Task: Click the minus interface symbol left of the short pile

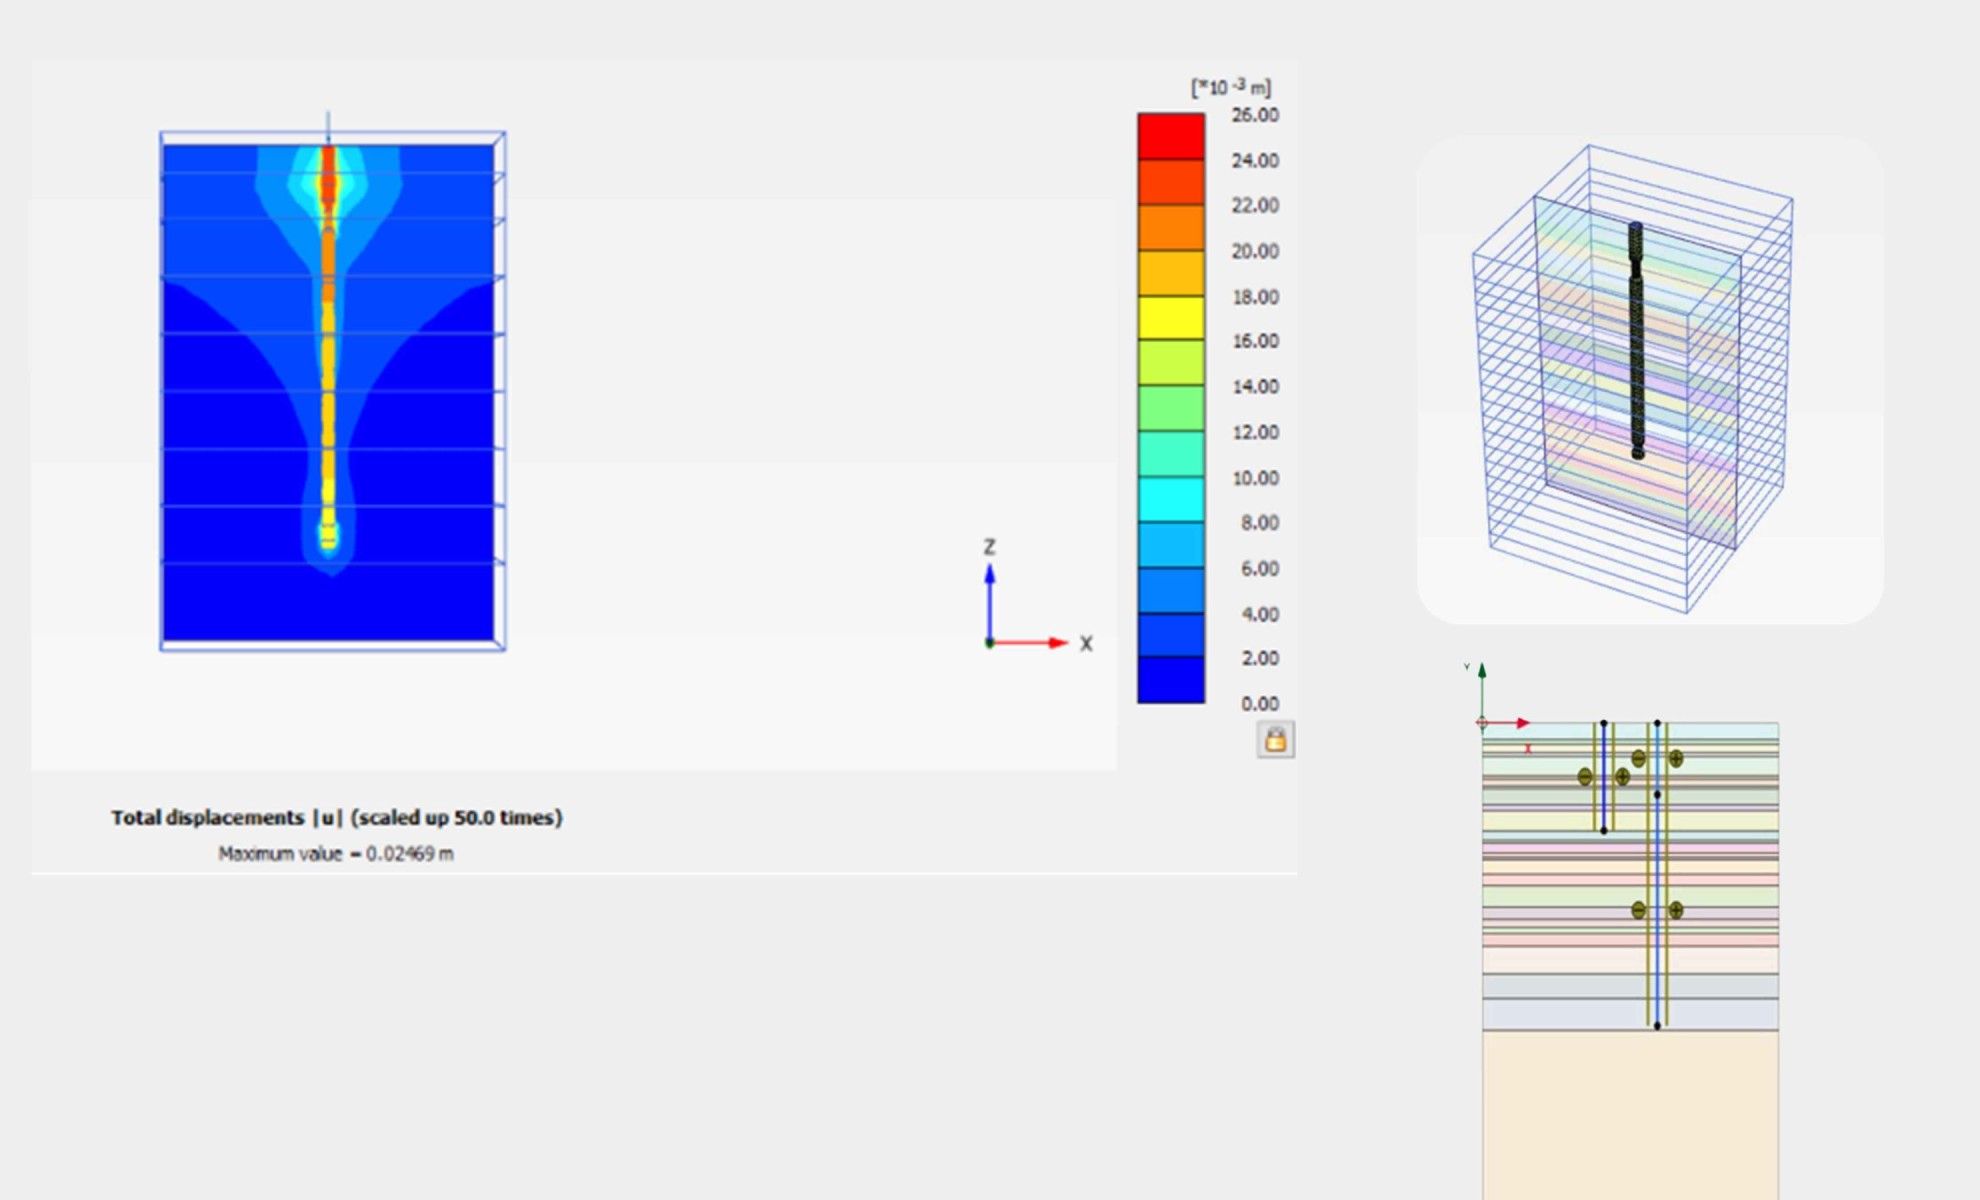Action: [1585, 776]
